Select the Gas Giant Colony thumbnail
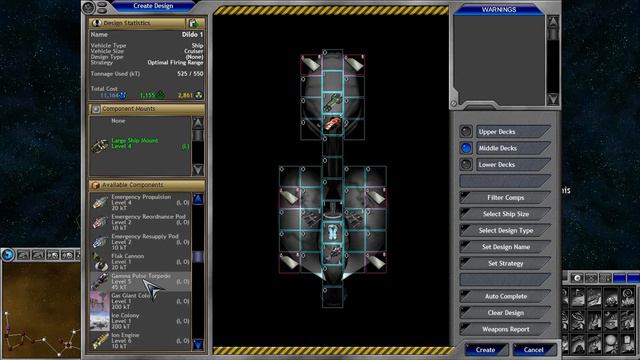The height and width of the screenshot is (360, 640). click(100, 301)
